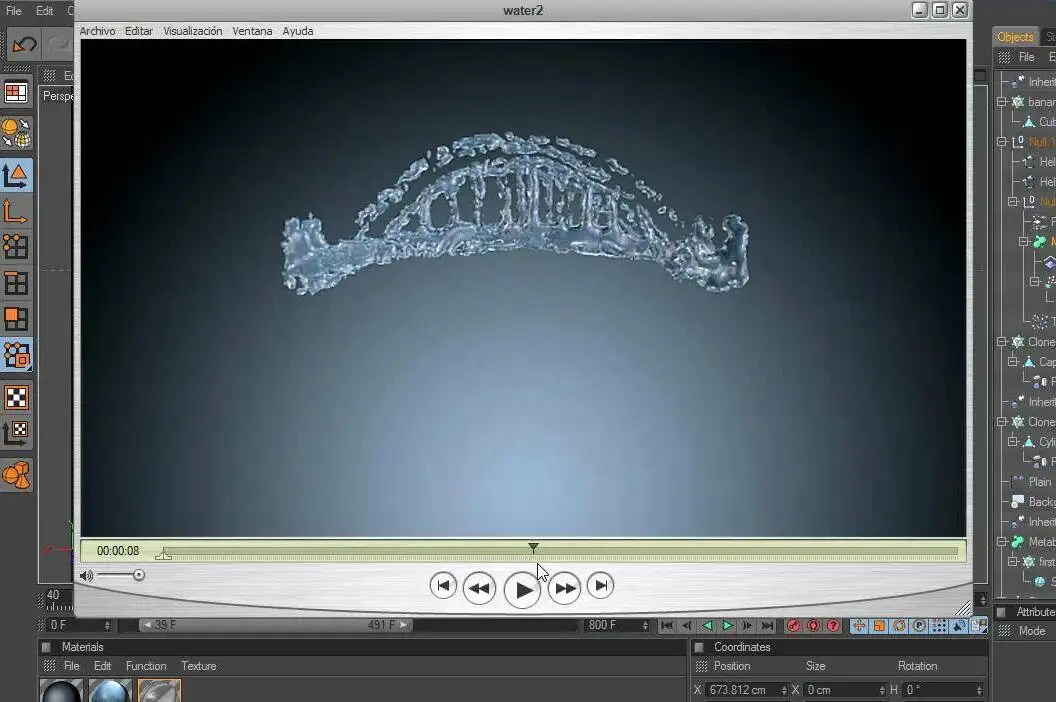This screenshot has width=1056, height=702.
Task: Toggle the Position keying arrows icon
Action: click(x=859, y=626)
